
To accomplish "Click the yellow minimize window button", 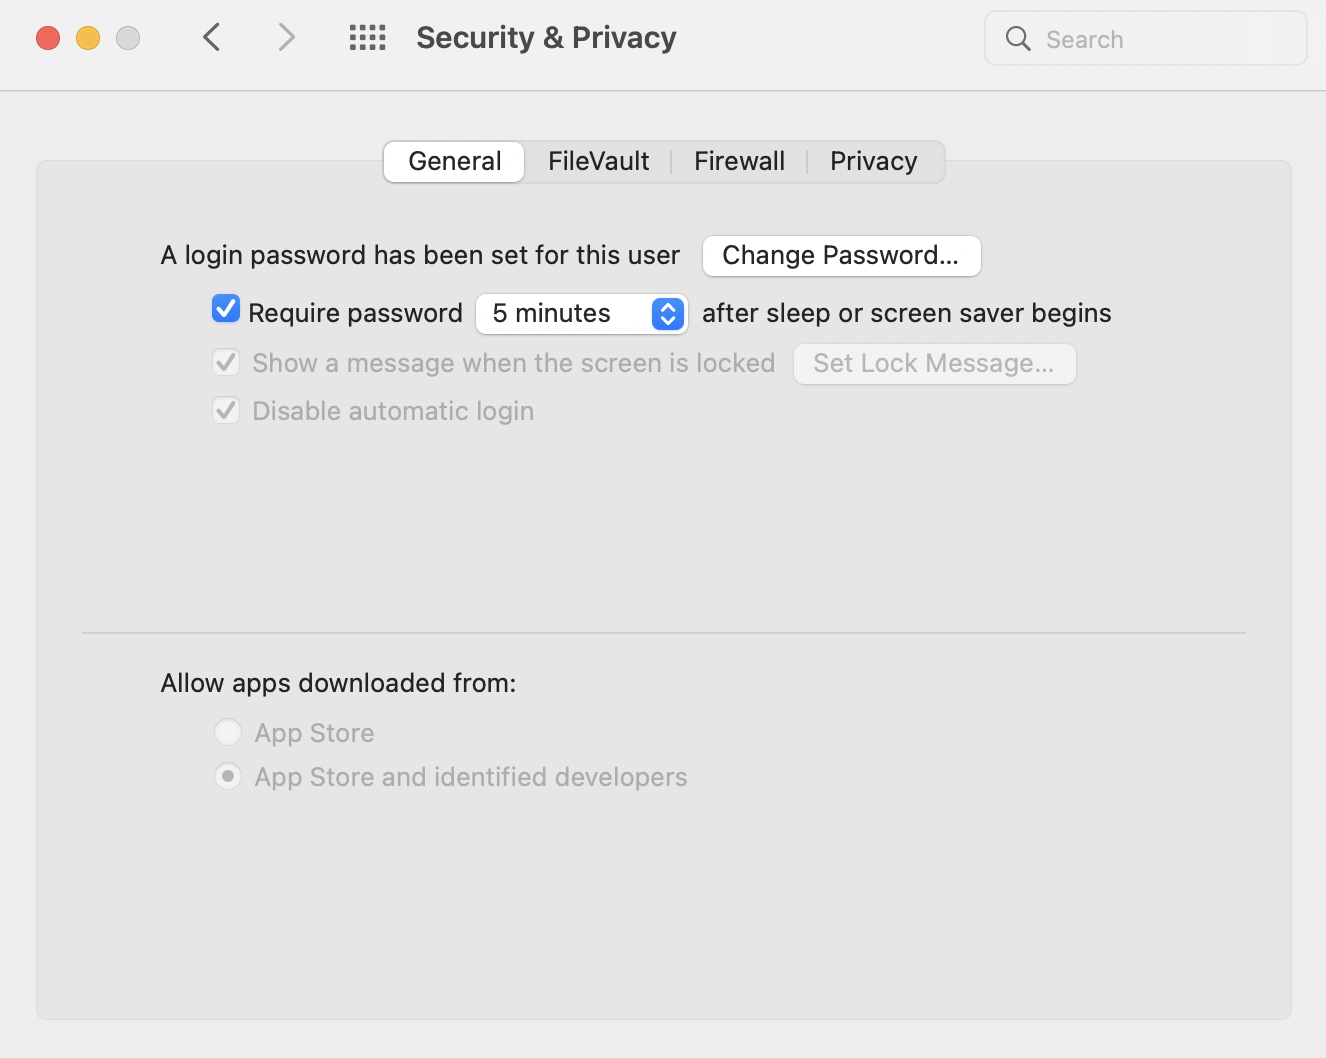I will 88,38.
